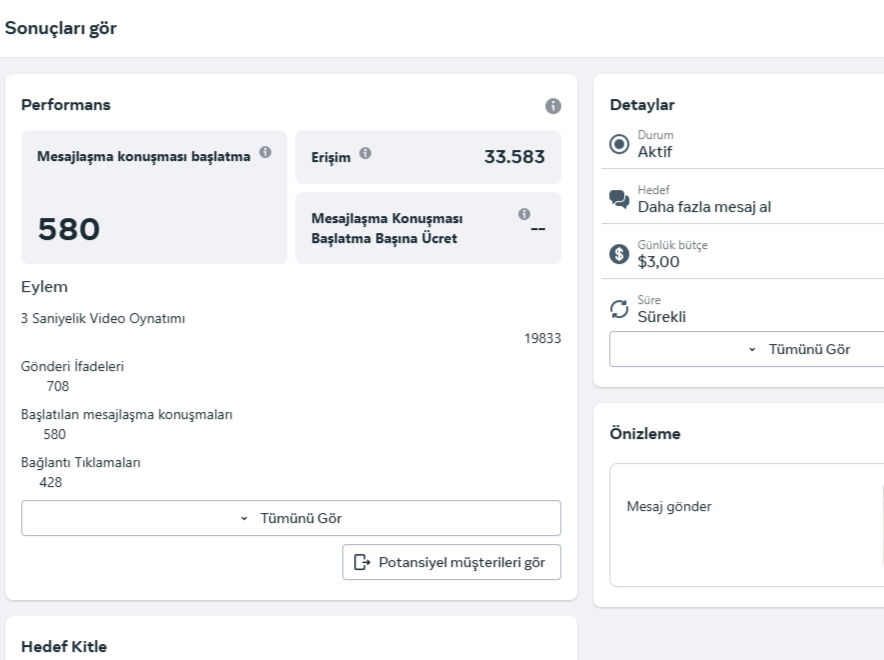Click the 3 Saniyelik Video Oynatımı row
This screenshot has width=884, height=660.
tap(103, 319)
